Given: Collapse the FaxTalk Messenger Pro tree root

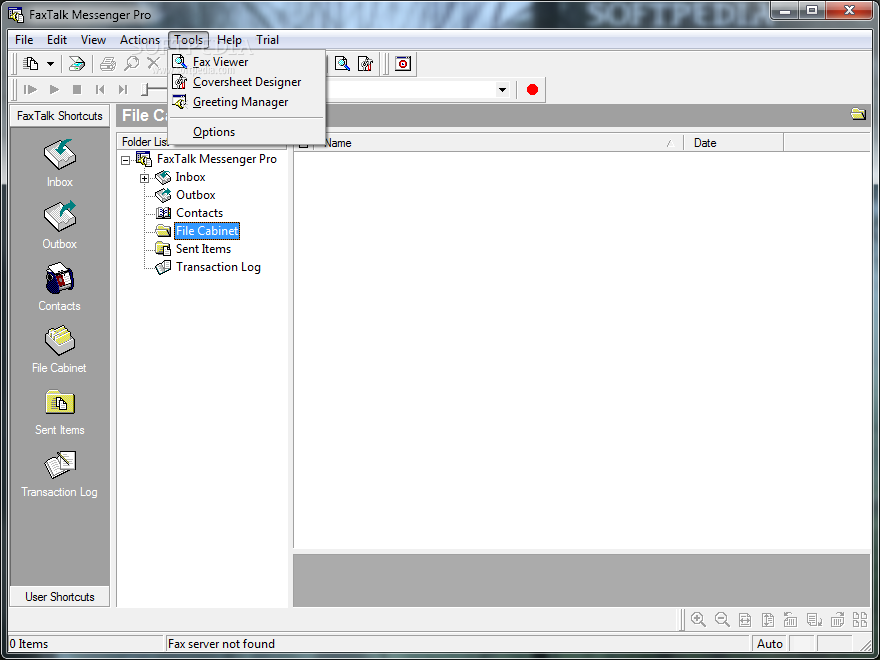Looking at the screenshot, I should pyautogui.click(x=126, y=161).
